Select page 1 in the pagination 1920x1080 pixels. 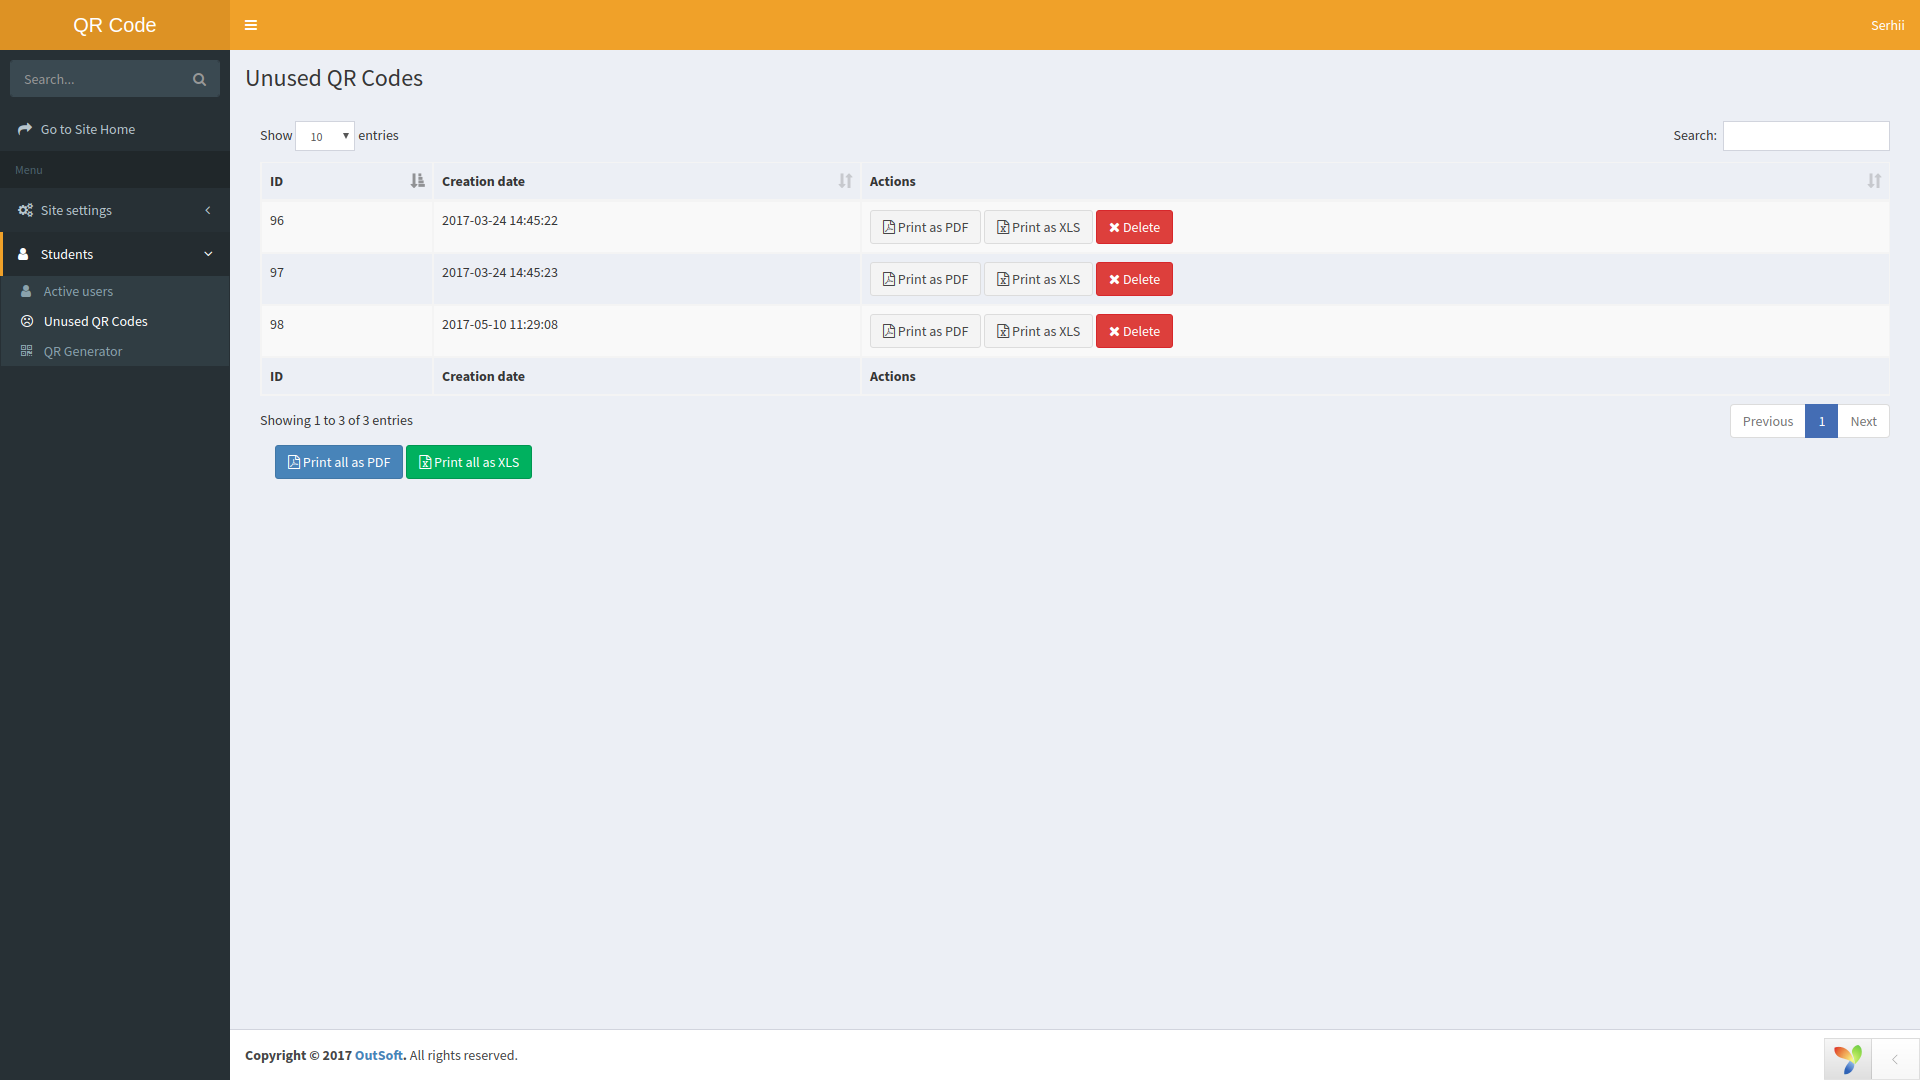tap(1822, 421)
